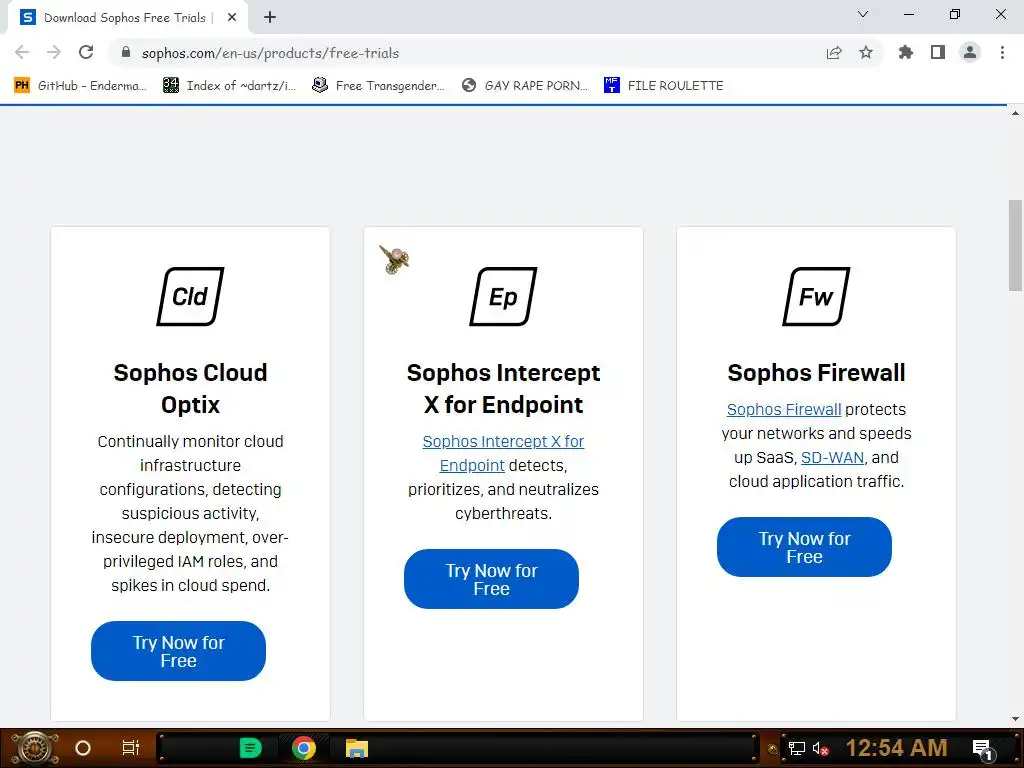Click Sophos Intercept X for Endpoint heading
Screen dimensions: 1024x768
coord(504,389)
